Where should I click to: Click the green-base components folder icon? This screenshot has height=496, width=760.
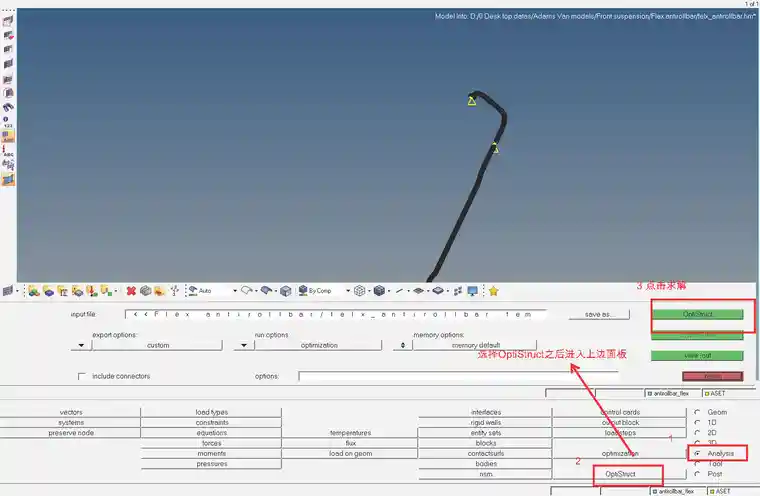click(33, 291)
